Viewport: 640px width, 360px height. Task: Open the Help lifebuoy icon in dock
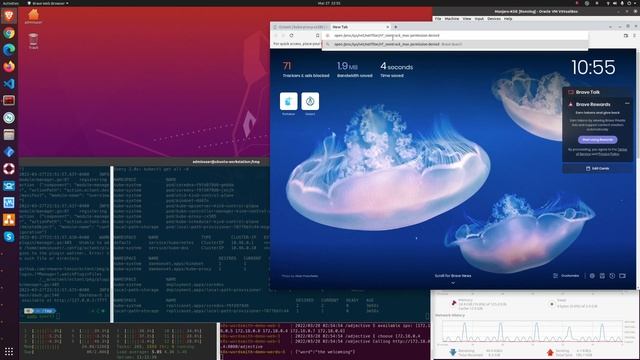click(9, 169)
